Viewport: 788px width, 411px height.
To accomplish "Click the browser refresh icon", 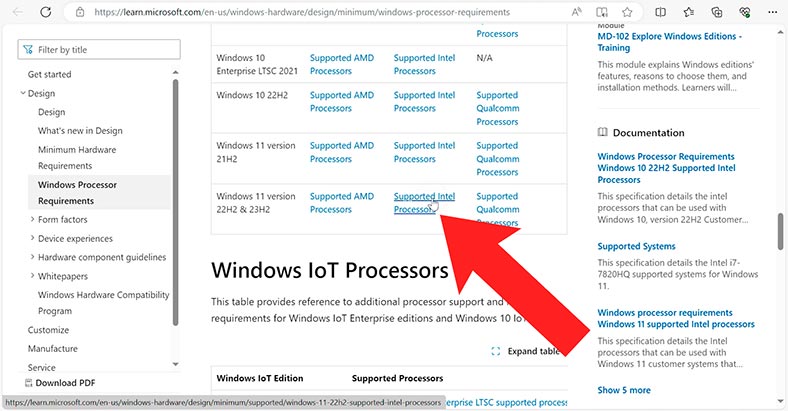I will click(x=46, y=12).
